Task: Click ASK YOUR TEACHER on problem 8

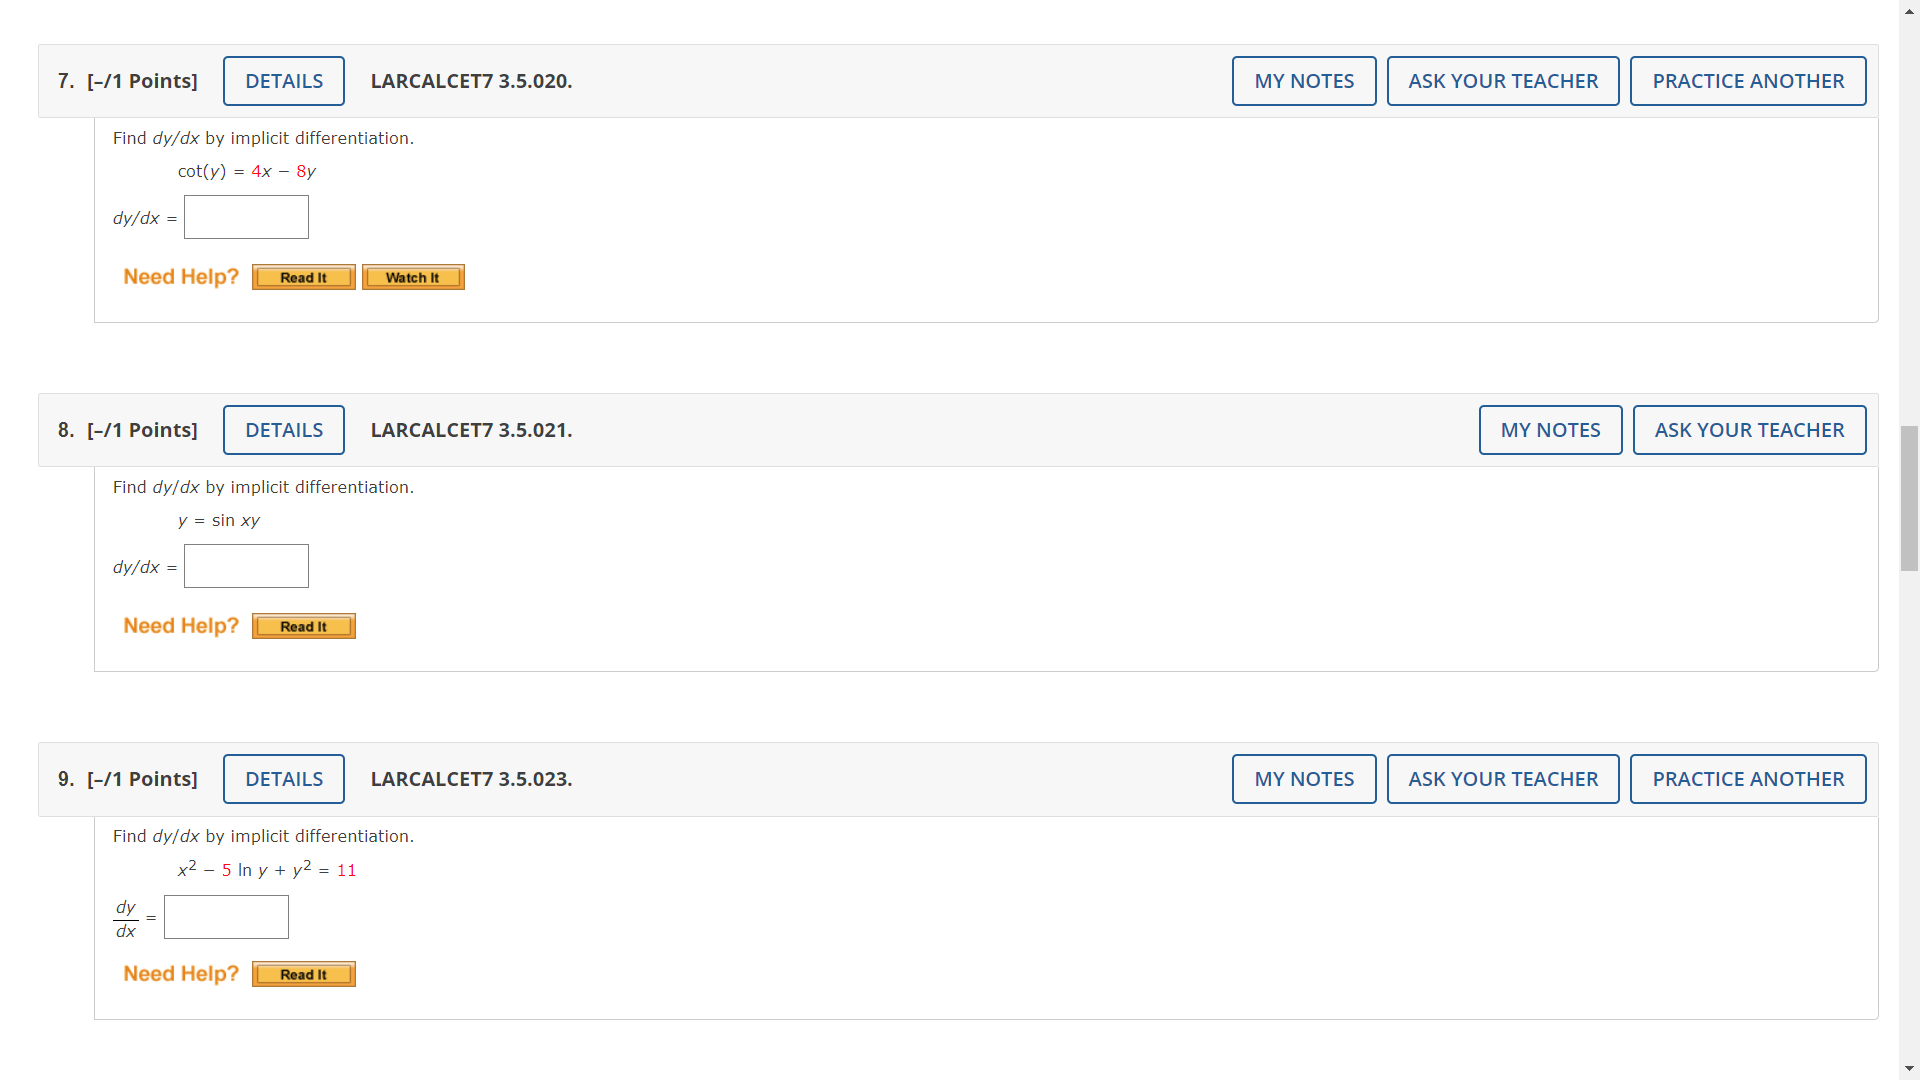Action: pos(1748,429)
